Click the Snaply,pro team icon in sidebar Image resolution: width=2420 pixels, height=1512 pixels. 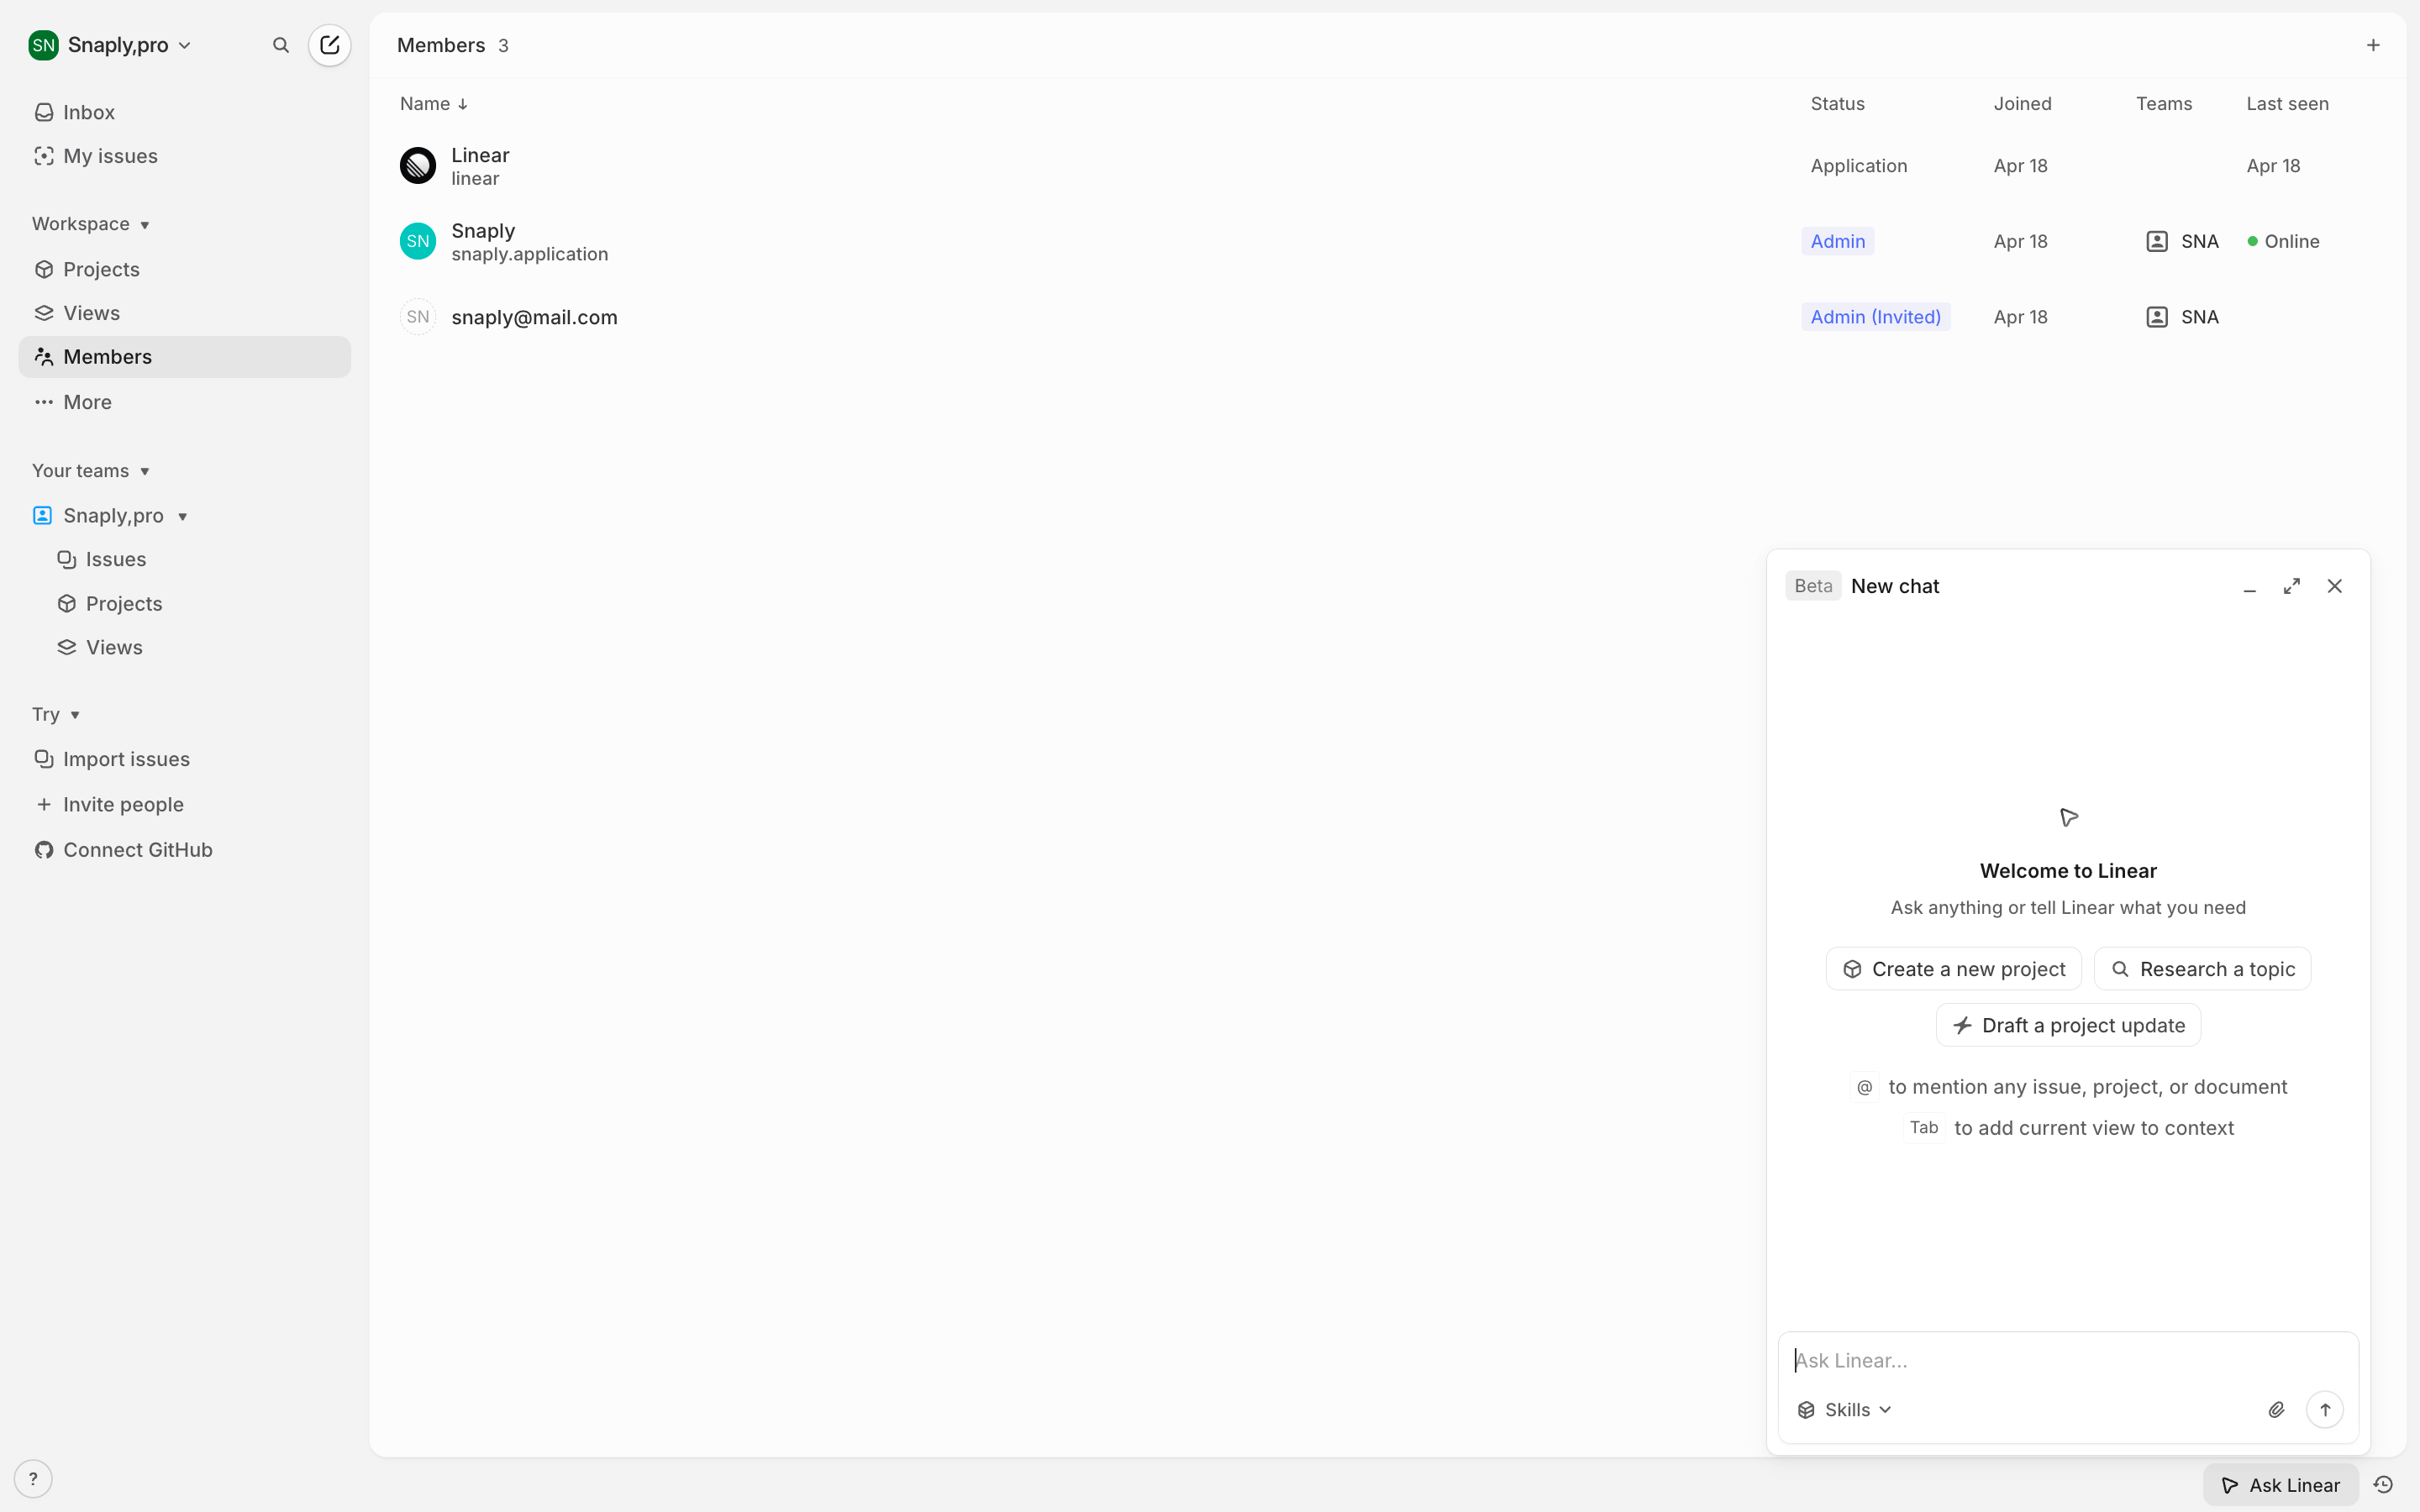pos(42,516)
